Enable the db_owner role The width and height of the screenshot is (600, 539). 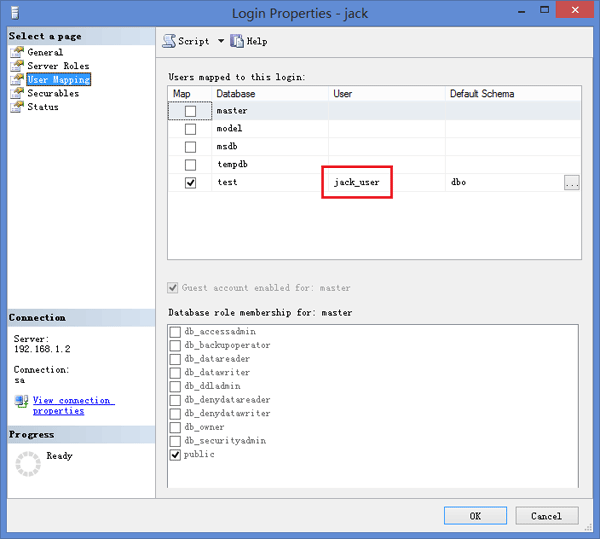[175, 427]
